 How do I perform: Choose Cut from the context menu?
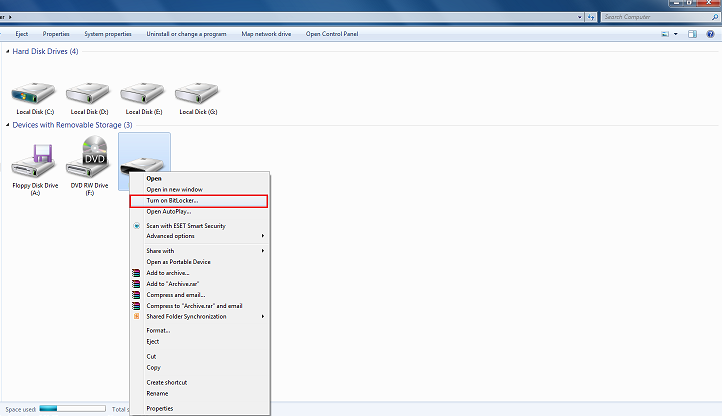pyautogui.click(x=199, y=357)
